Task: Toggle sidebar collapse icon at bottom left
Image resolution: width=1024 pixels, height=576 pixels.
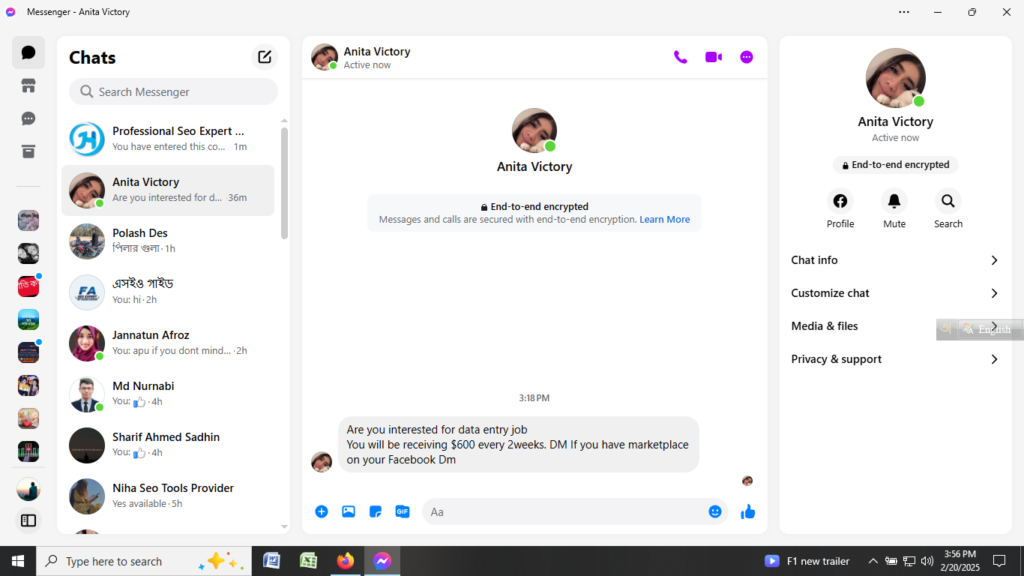Action: pos(29,520)
